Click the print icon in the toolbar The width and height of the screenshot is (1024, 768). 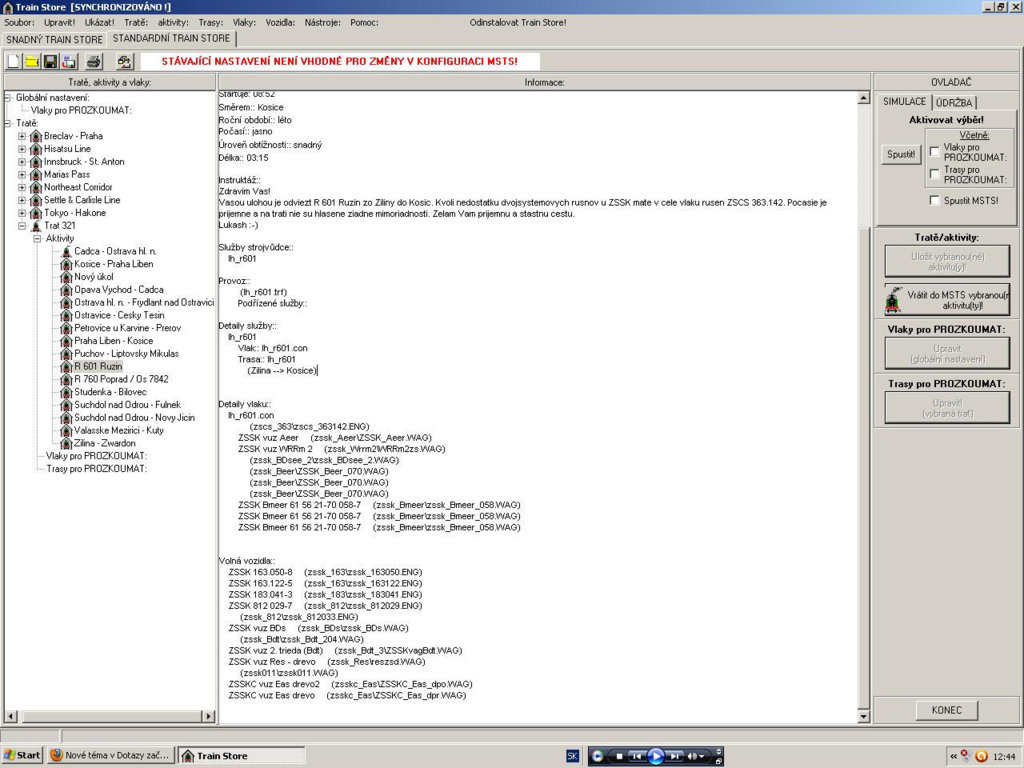pos(93,62)
